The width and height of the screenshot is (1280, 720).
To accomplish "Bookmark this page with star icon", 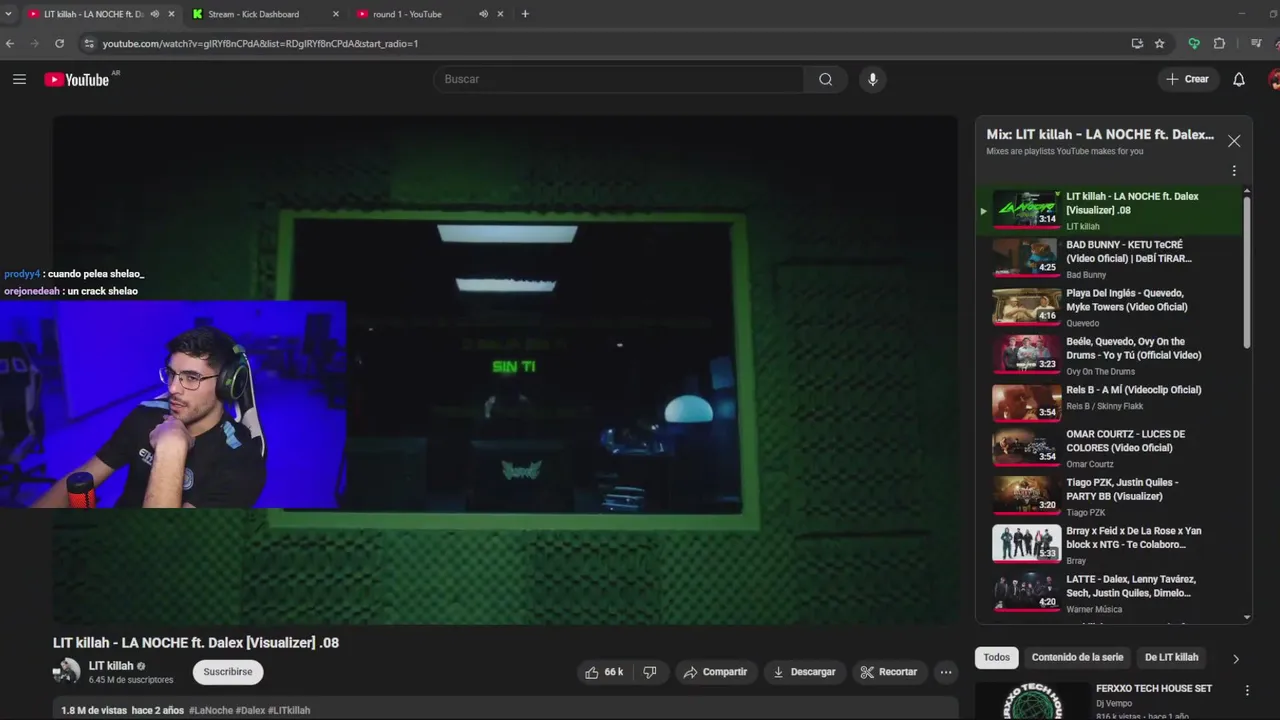I will tap(1160, 43).
